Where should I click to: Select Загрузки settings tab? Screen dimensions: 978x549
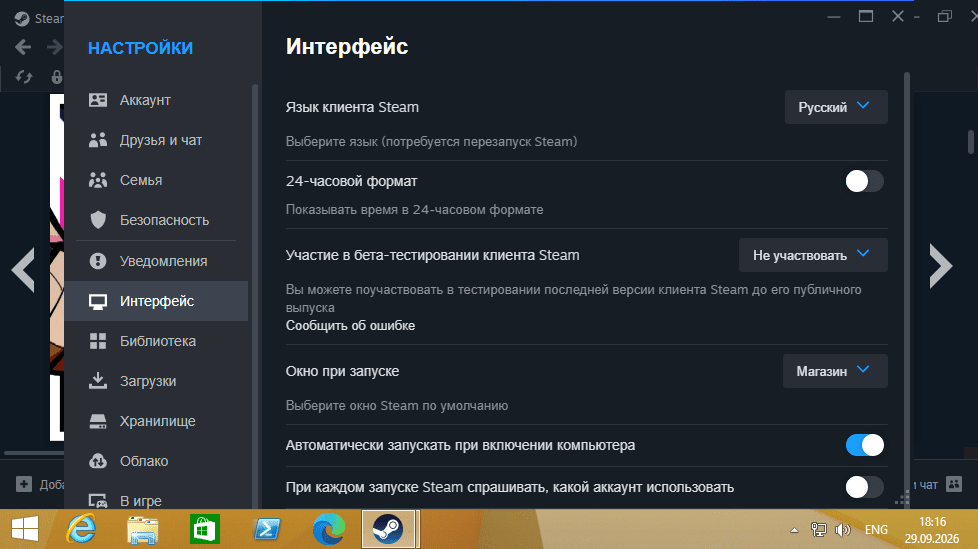[156, 381]
